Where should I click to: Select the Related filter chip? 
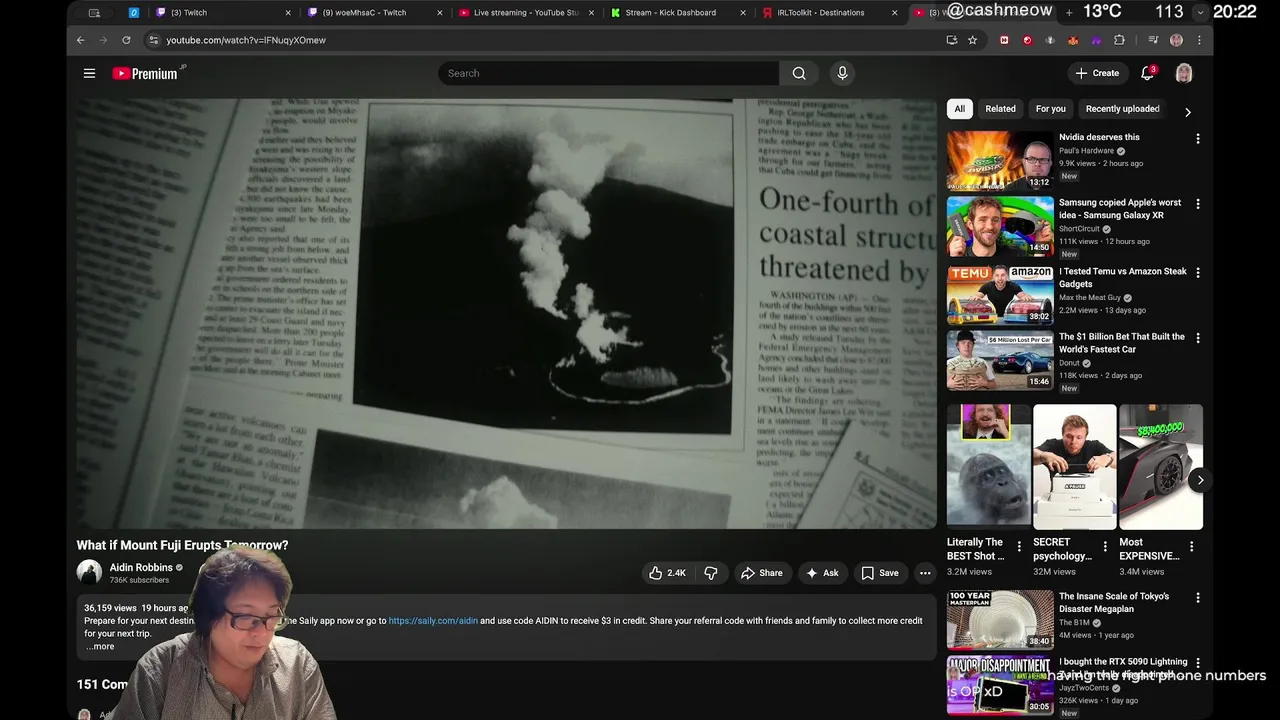point(1000,109)
